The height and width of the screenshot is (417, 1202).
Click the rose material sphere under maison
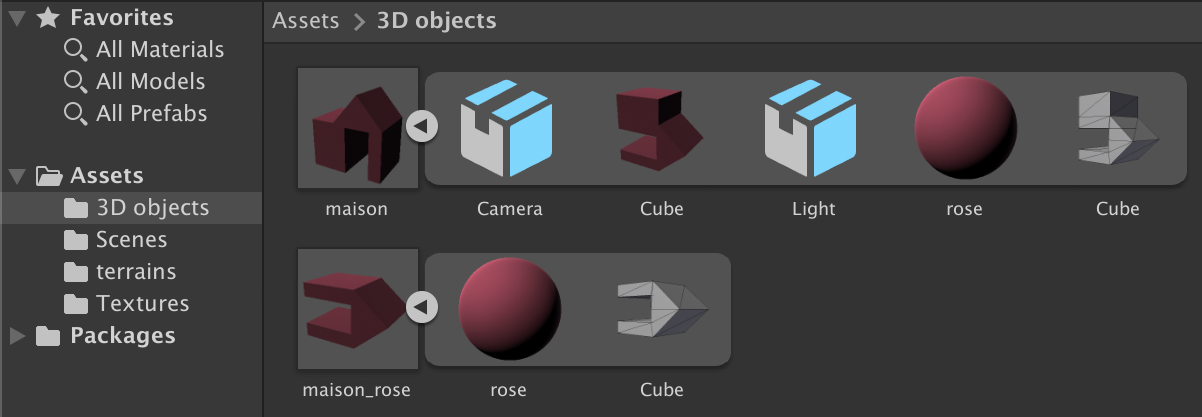[965, 128]
